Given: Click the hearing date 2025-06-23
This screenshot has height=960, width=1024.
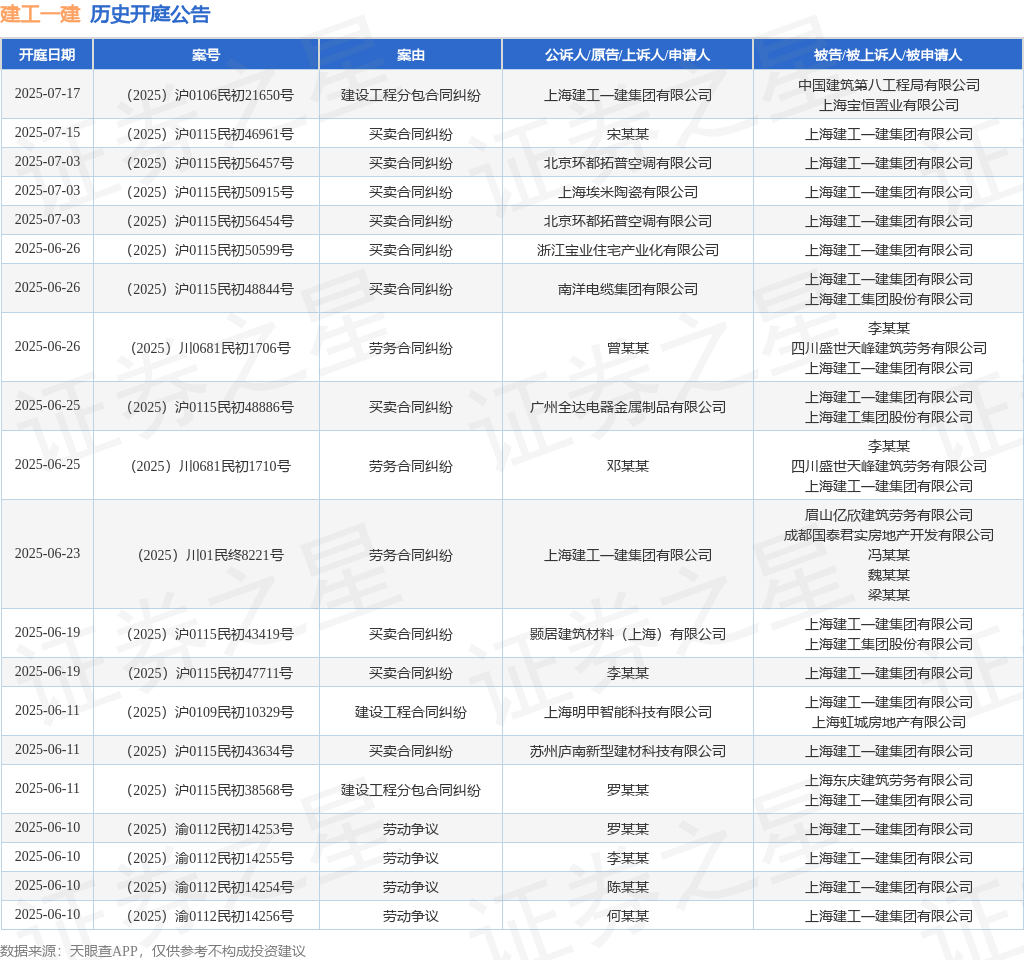Looking at the screenshot, I should click(x=48, y=554).
